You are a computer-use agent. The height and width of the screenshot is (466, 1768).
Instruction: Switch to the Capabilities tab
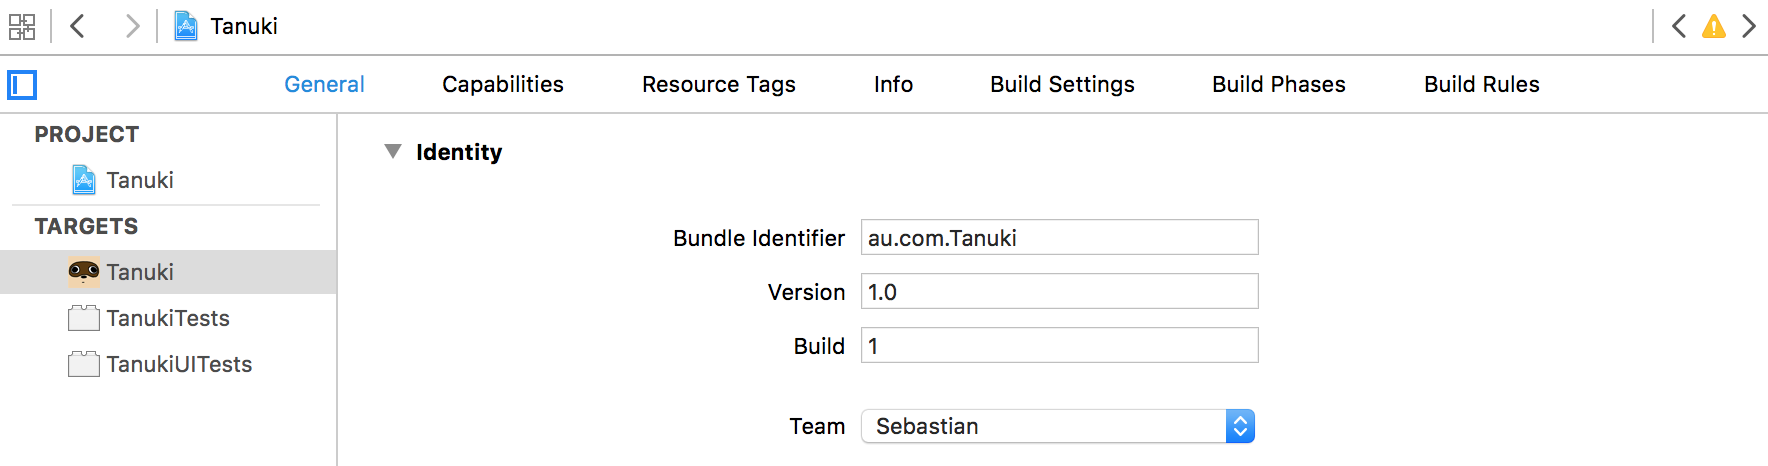point(503,85)
